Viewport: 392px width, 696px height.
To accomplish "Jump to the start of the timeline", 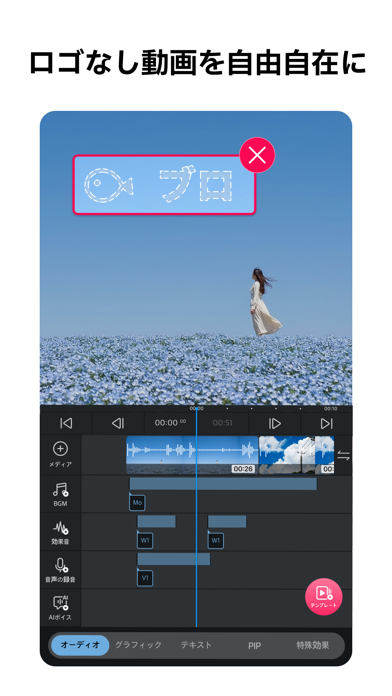I will tap(66, 423).
